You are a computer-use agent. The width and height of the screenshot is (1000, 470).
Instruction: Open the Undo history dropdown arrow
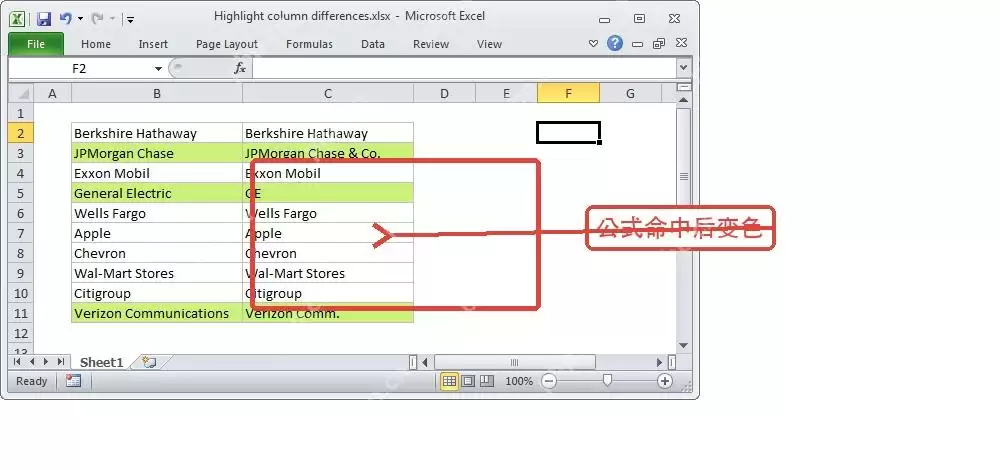tap(80, 19)
